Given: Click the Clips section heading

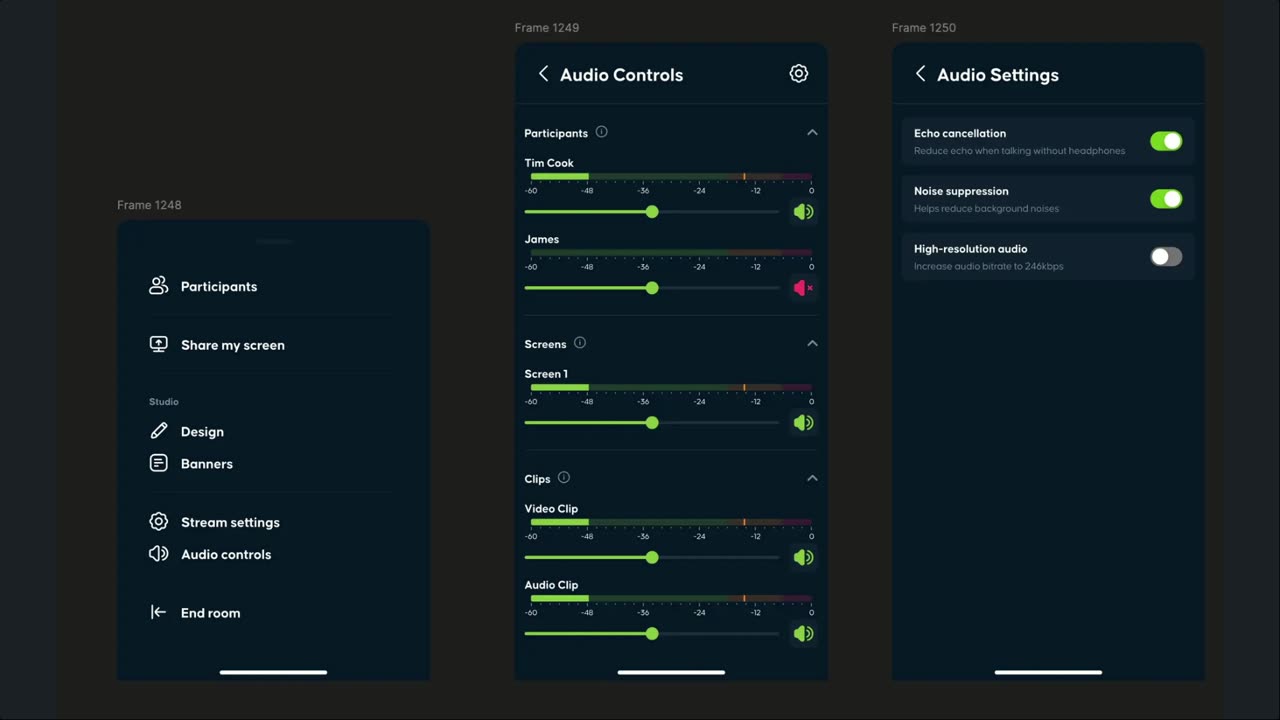Looking at the screenshot, I should [537, 479].
